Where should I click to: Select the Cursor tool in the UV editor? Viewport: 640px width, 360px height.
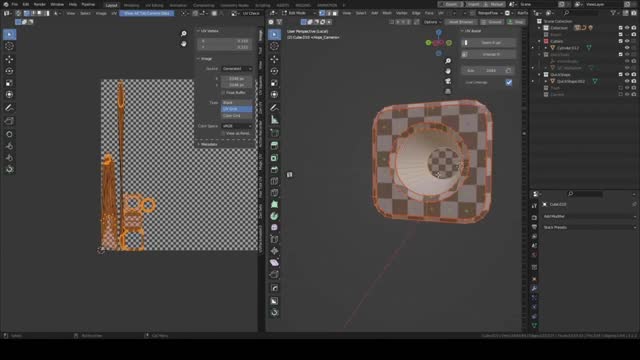9,47
